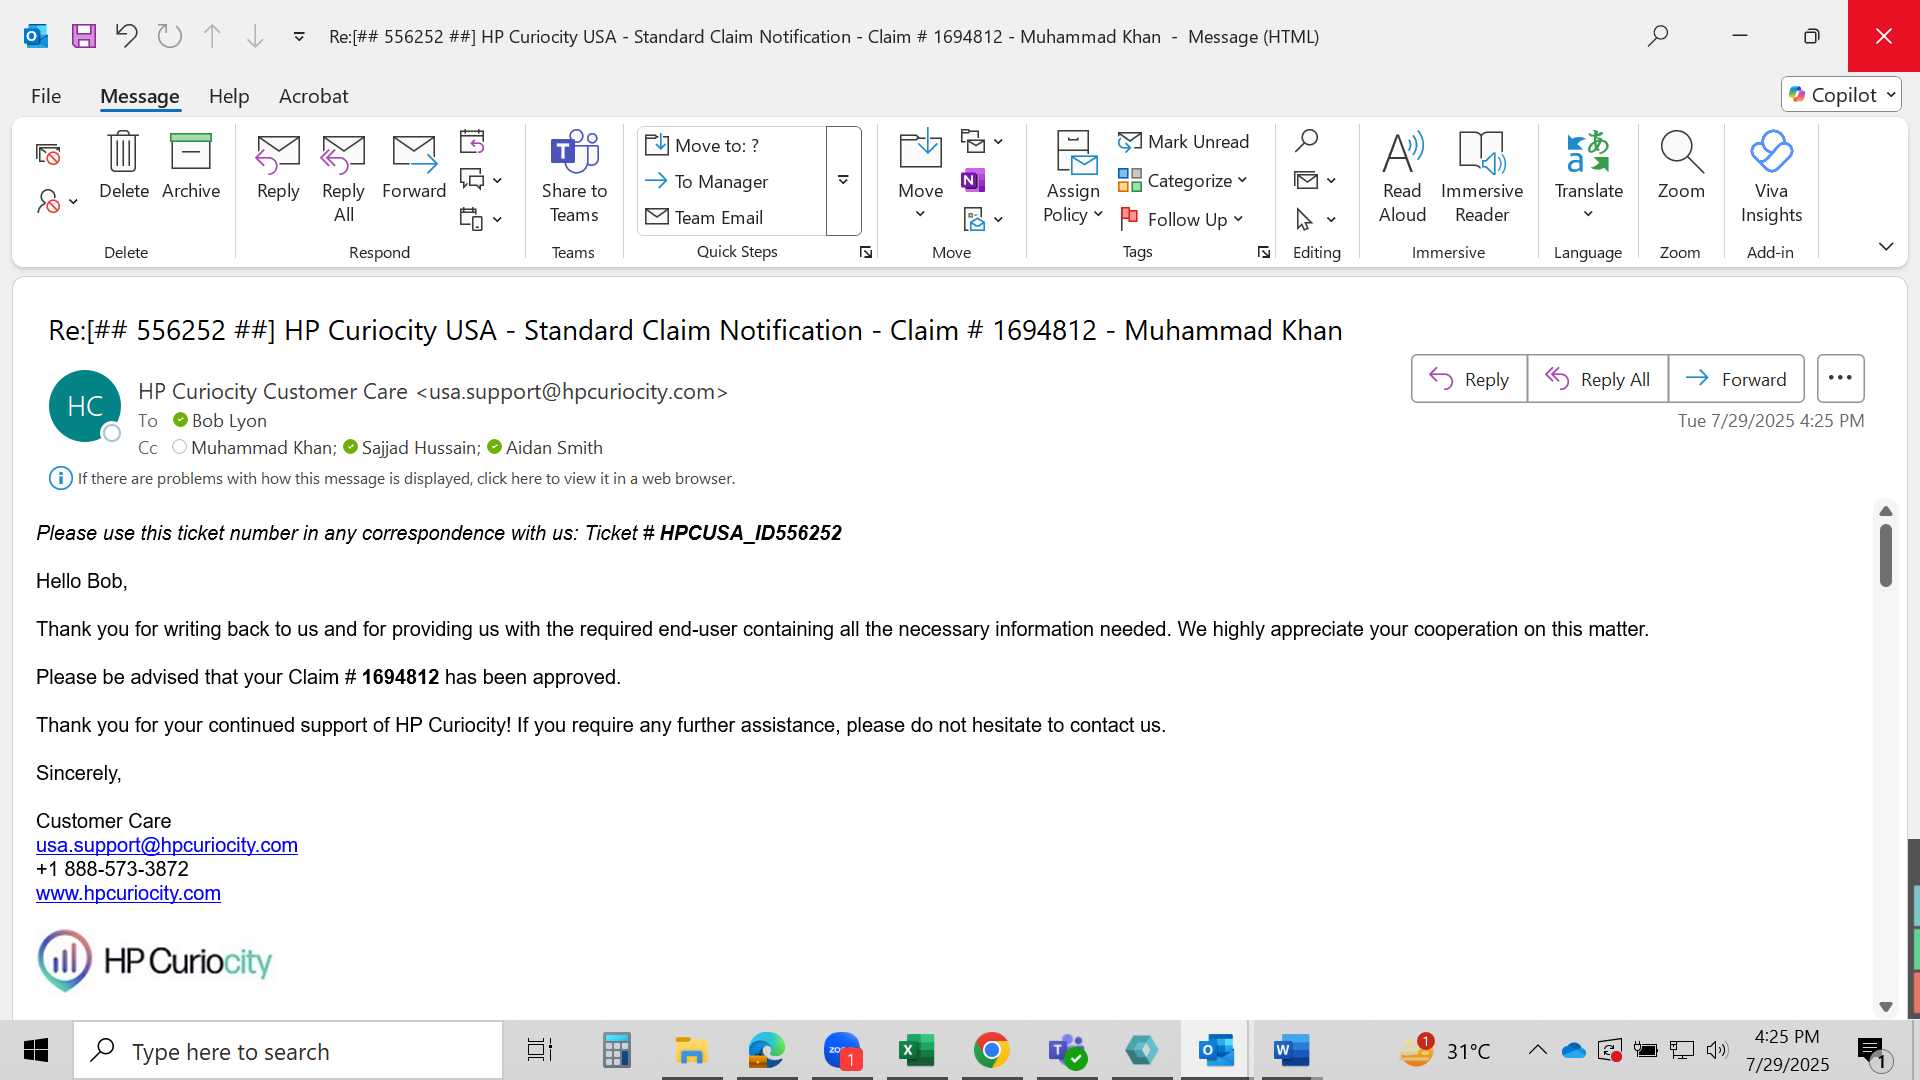This screenshot has height=1080, width=1920.
Task: Expand Quick Steps gallery
Action: coord(843,181)
